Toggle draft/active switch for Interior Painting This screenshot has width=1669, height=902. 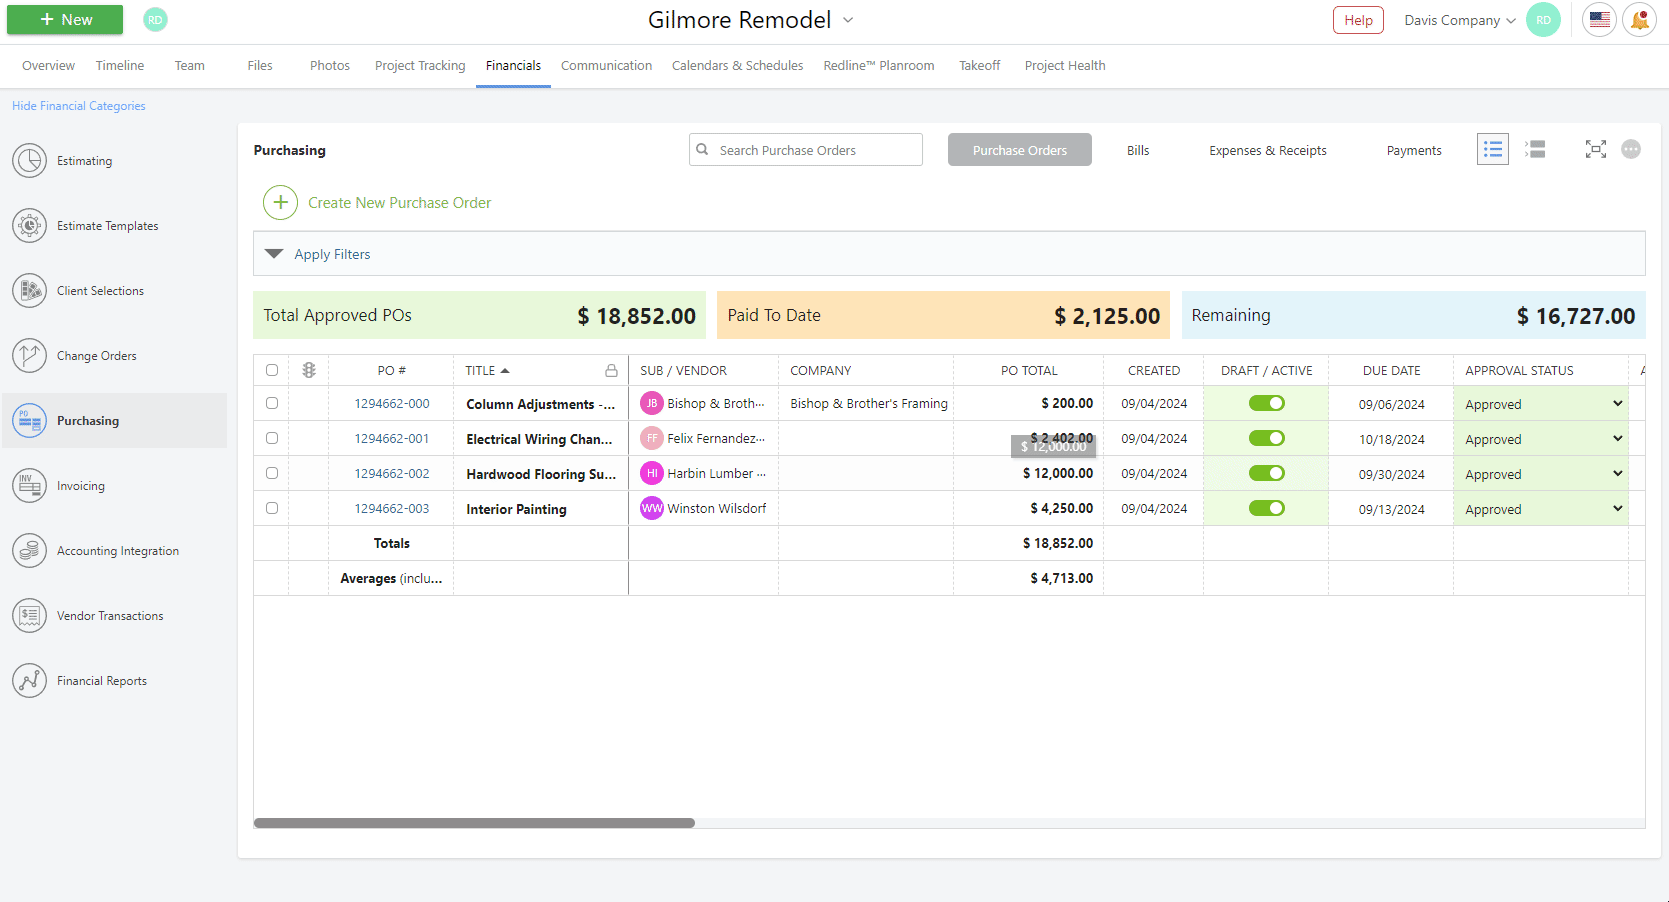1267,508
